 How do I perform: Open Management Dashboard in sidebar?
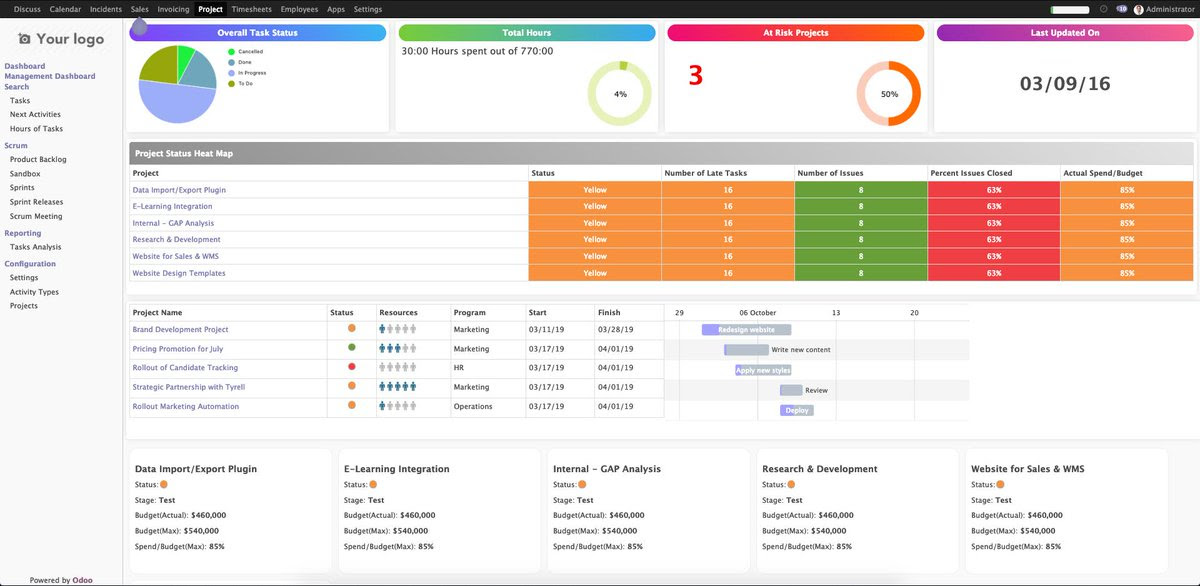(x=50, y=76)
